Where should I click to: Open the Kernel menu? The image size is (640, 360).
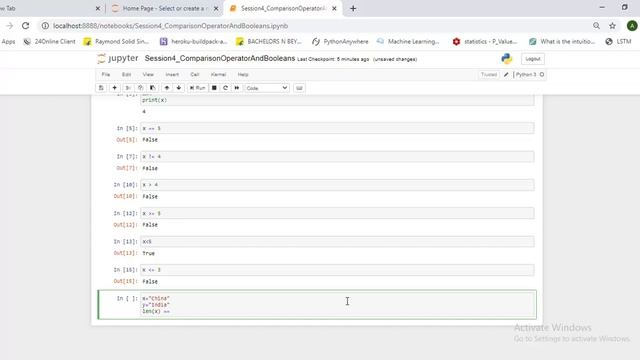(218, 74)
